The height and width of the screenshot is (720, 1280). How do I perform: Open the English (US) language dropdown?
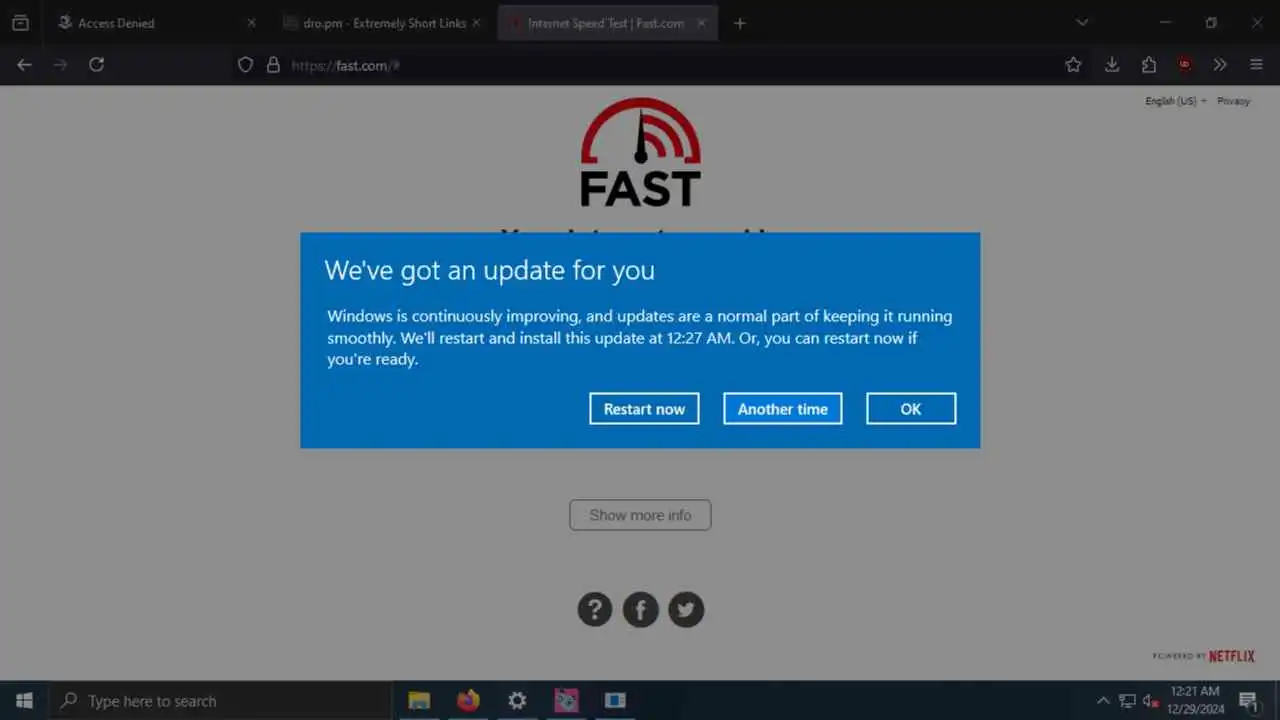(x=1175, y=101)
